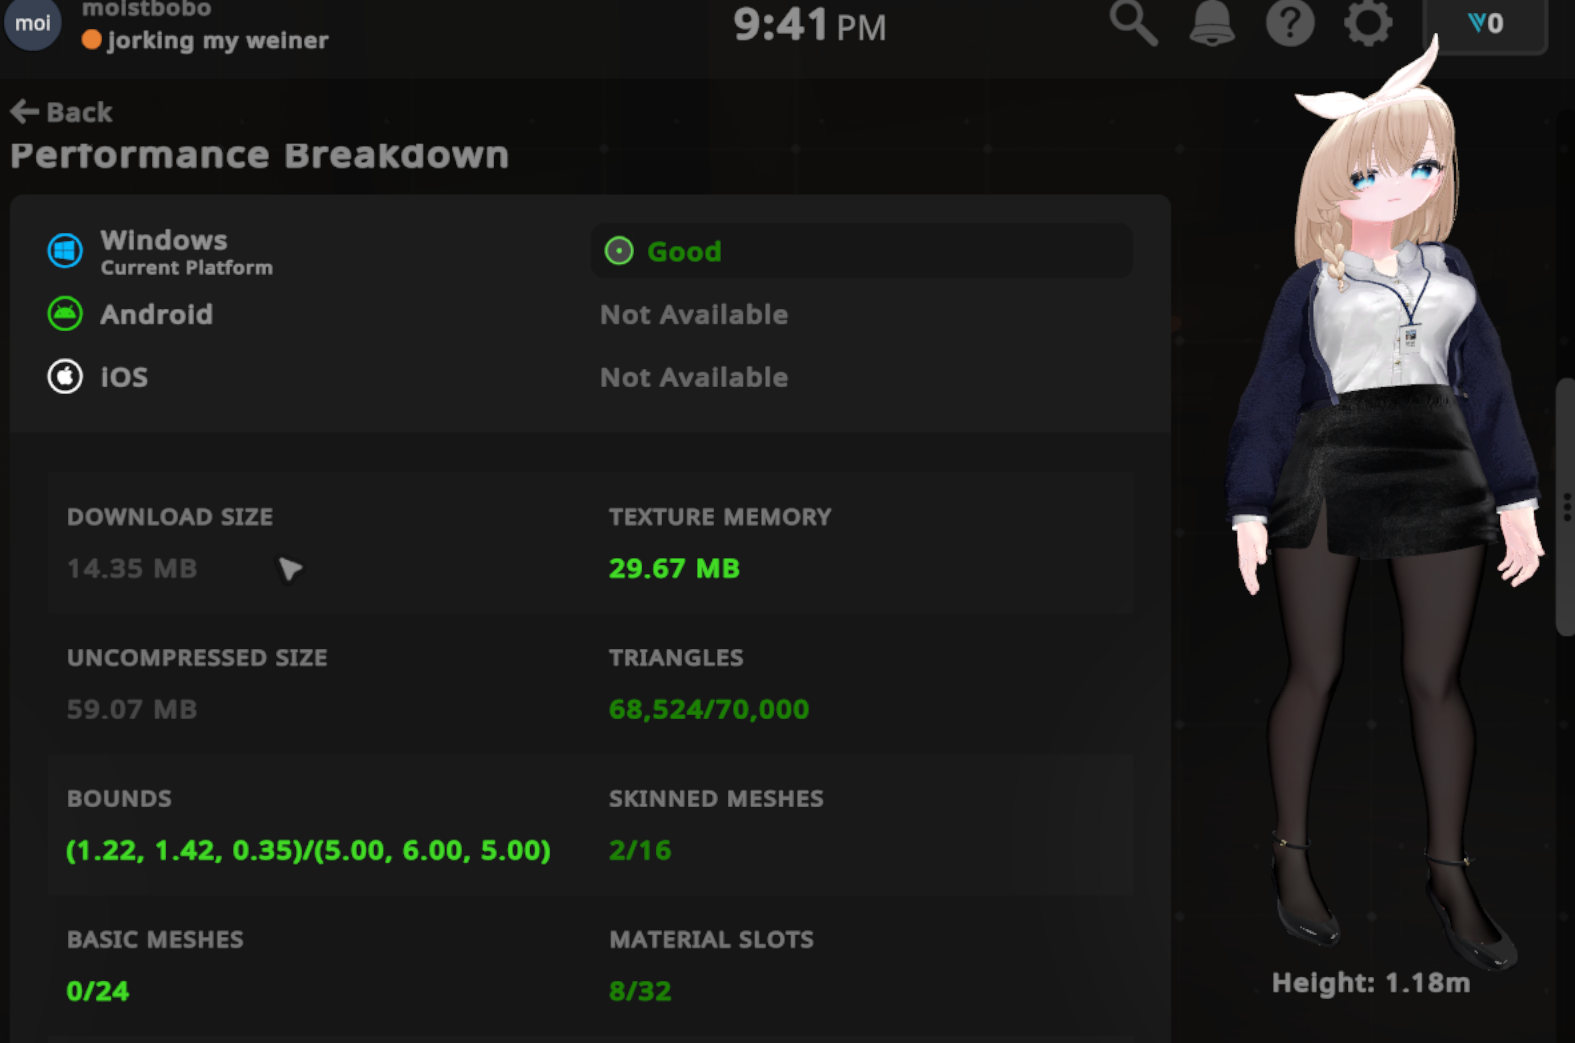This screenshot has width=1575, height=1043.
Task: Click the 9:41 PM clock
Action: tap(810, 25)
